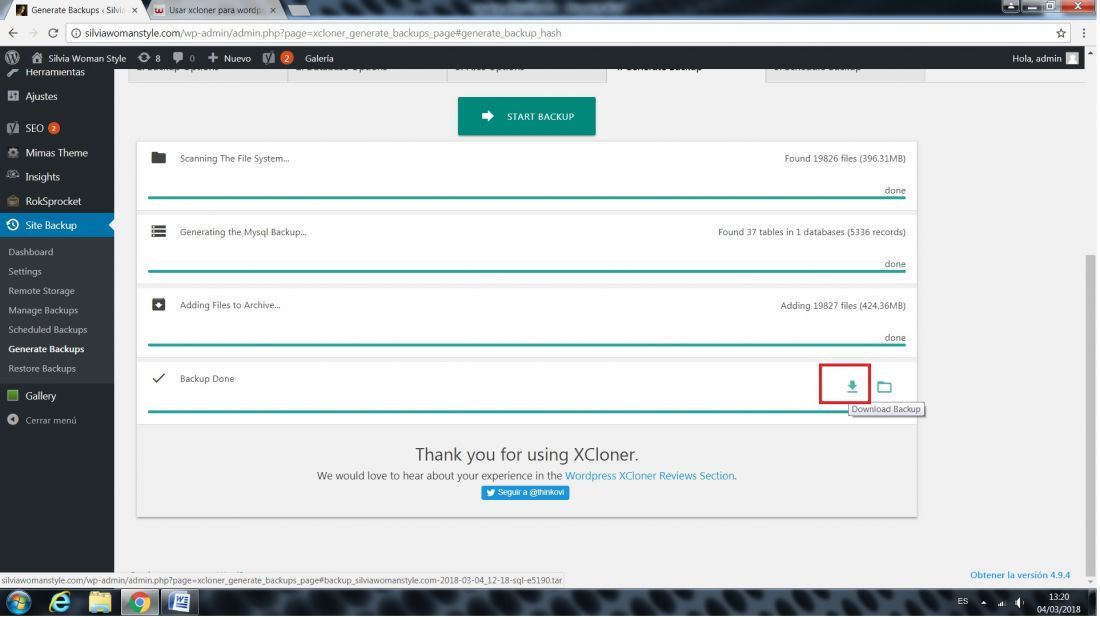The height and width of the screenshot is (617, 1100).
Task: Click Generating the Mysql Backup list icon
Action: pos(159,231)
